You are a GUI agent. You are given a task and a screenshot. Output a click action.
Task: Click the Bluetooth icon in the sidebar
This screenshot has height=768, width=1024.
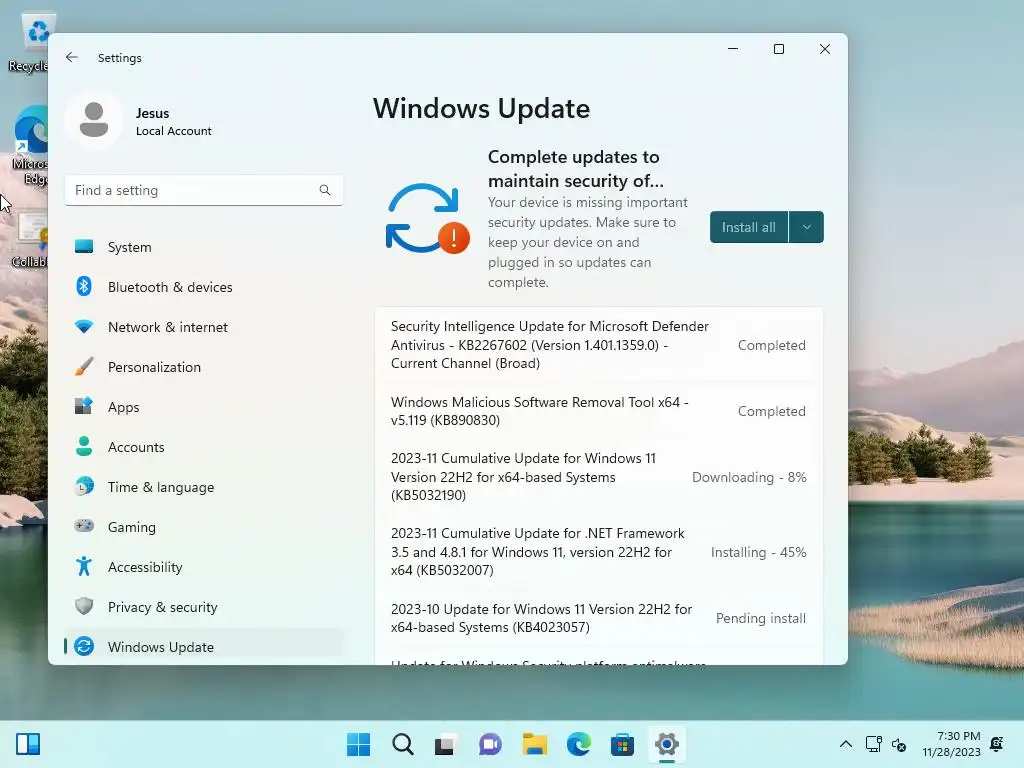84,286
